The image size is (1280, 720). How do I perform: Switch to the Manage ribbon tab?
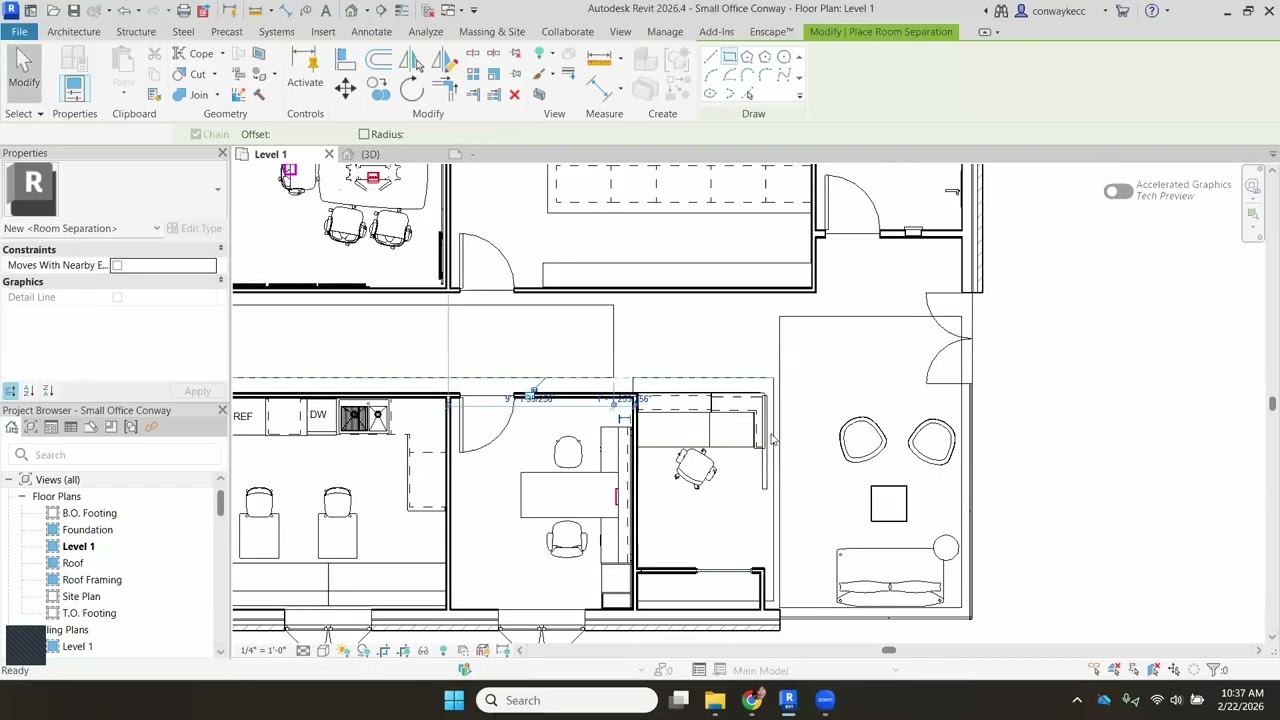(x=665, y=32)
